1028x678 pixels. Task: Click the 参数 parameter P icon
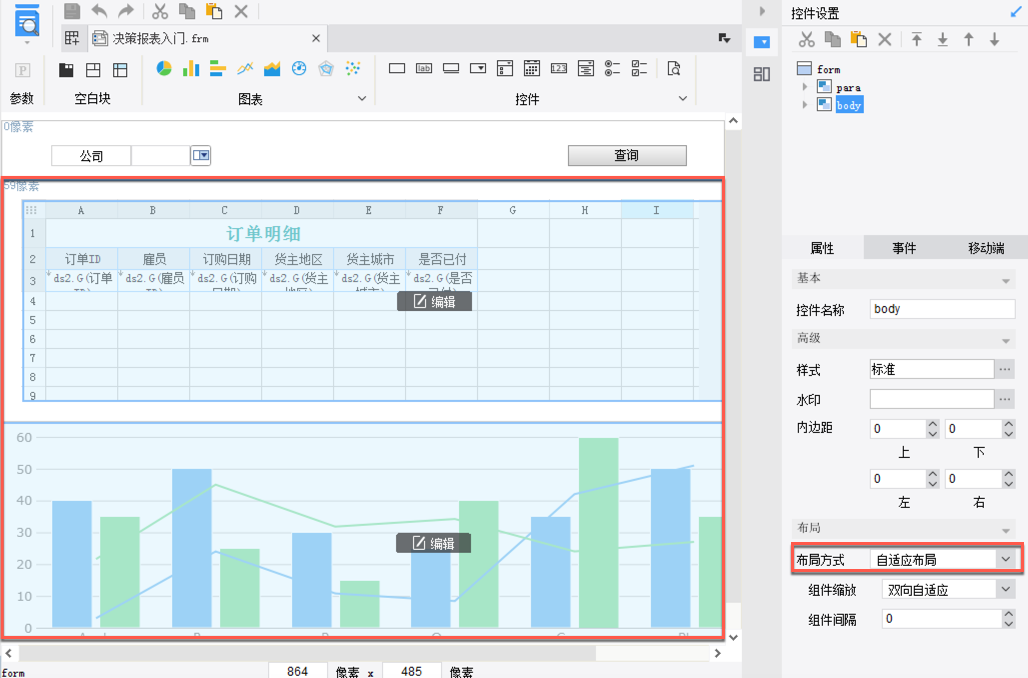click(22, 70)
